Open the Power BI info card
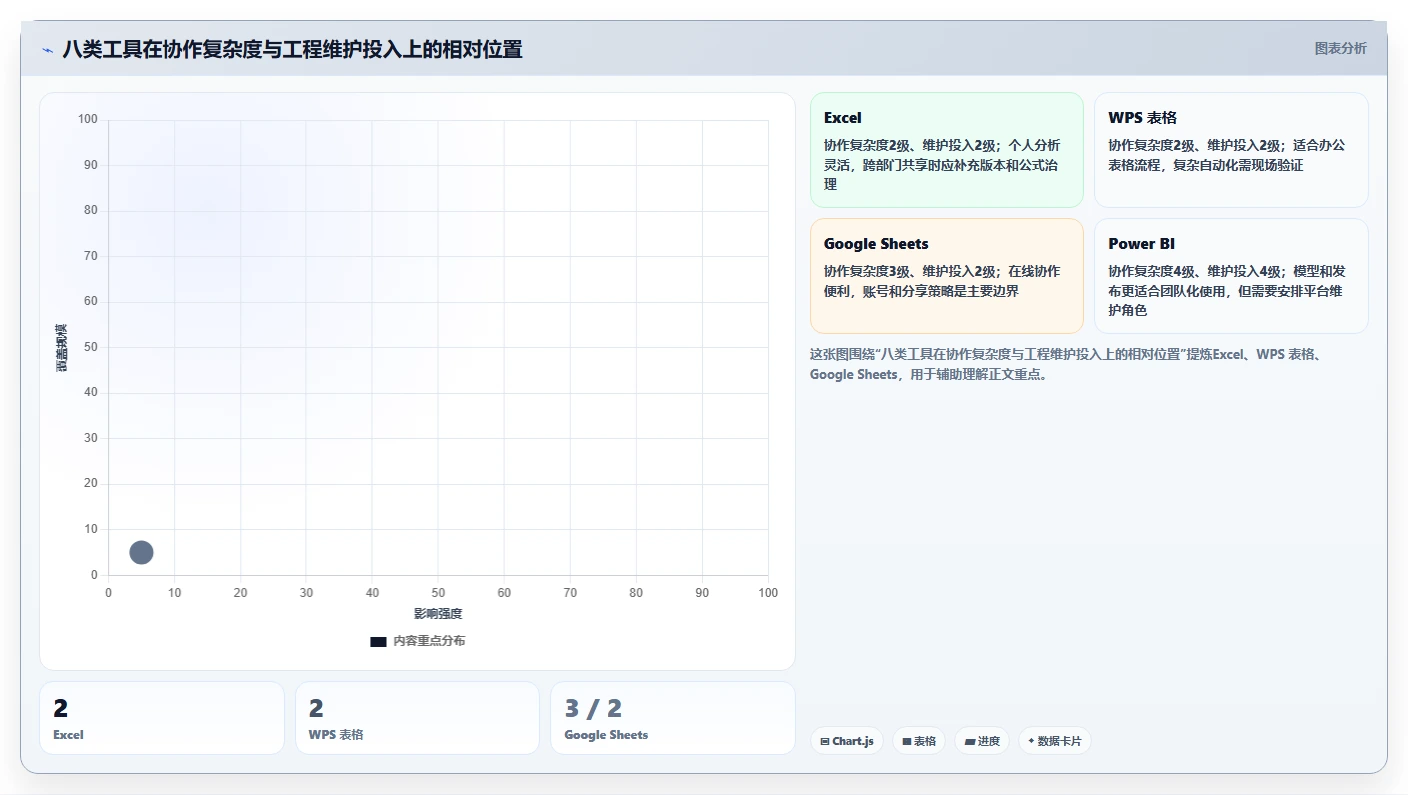1408x795 pixels. (1231, 276)
